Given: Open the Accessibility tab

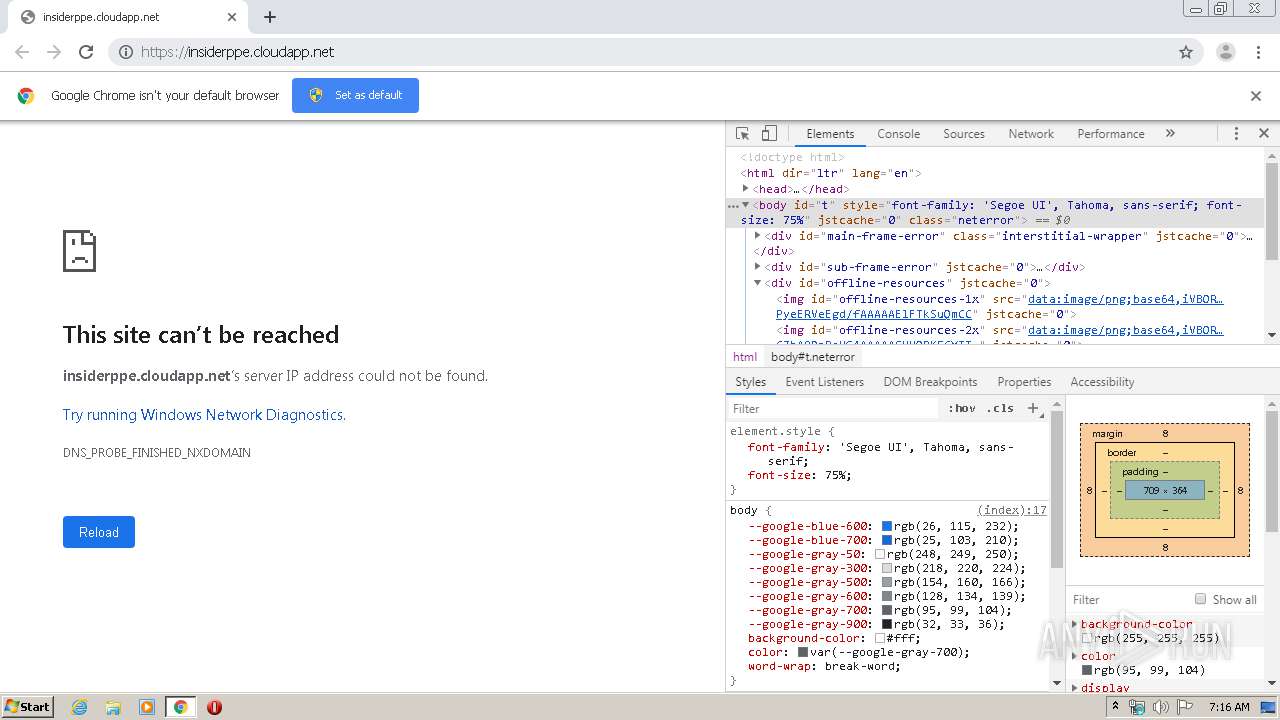Looking at the screenshot, I should pos(1102,382).
